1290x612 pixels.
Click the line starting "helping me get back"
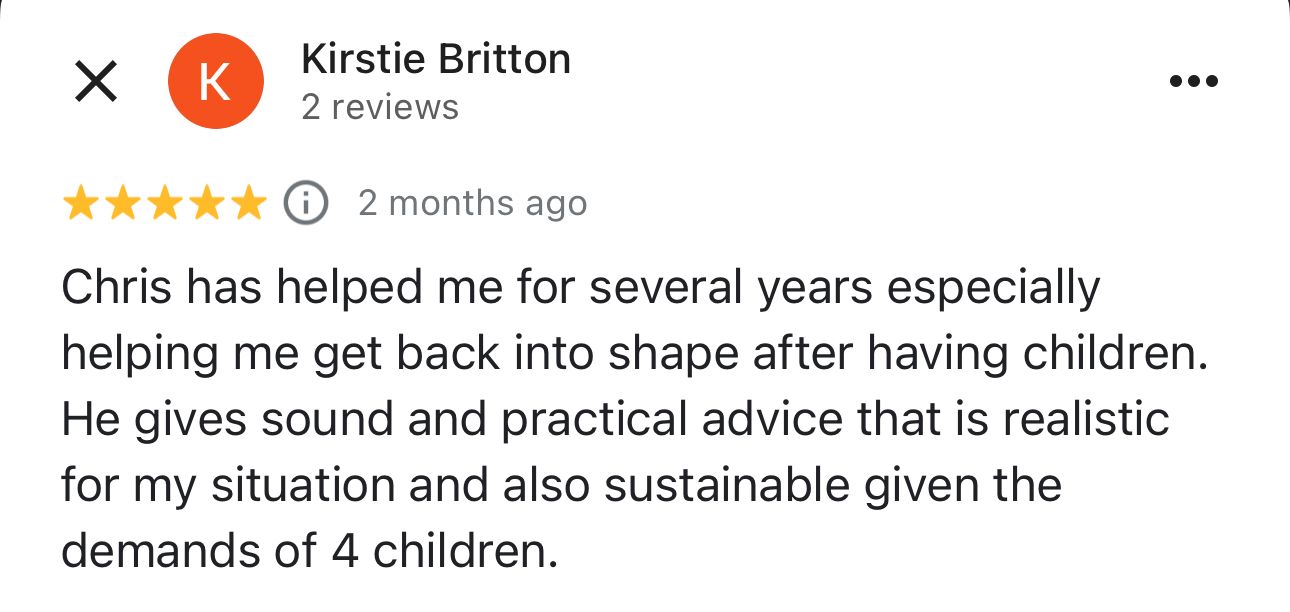[x=634, y=354]
